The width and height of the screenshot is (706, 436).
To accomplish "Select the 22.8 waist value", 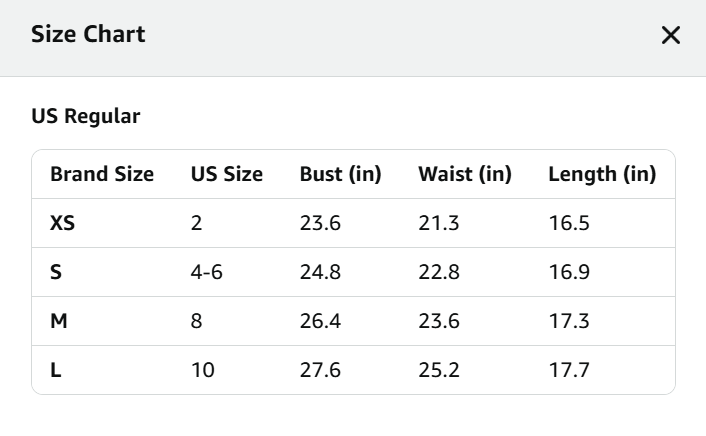I will pyautogui.click(x=439, y=272).
